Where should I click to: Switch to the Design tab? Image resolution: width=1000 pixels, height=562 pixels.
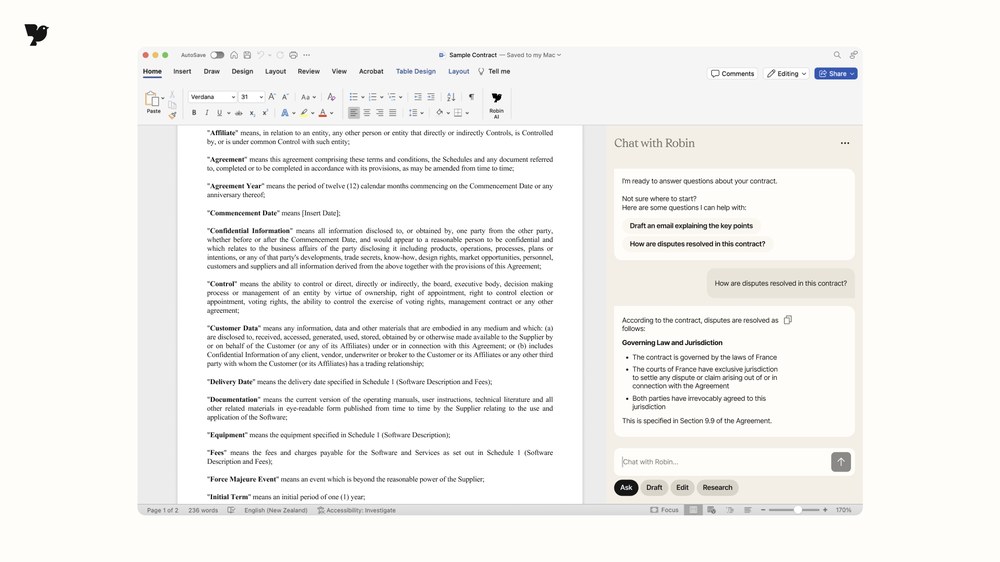coord(242,71)
